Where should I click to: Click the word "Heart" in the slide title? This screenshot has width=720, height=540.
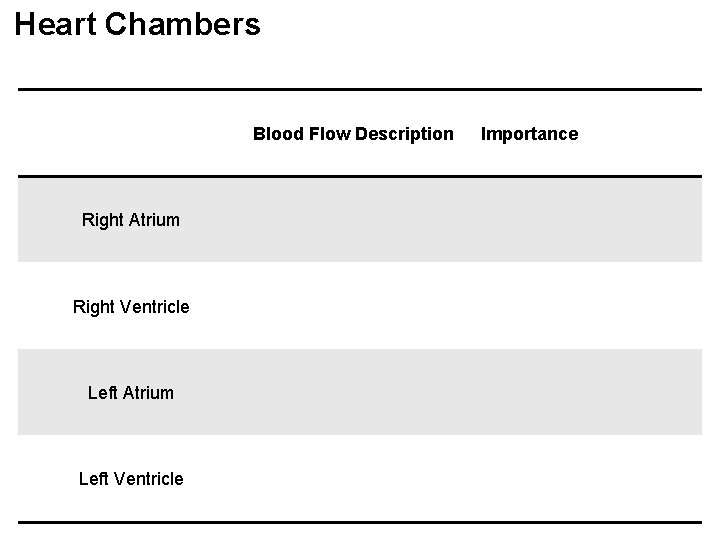coord(55,24)
